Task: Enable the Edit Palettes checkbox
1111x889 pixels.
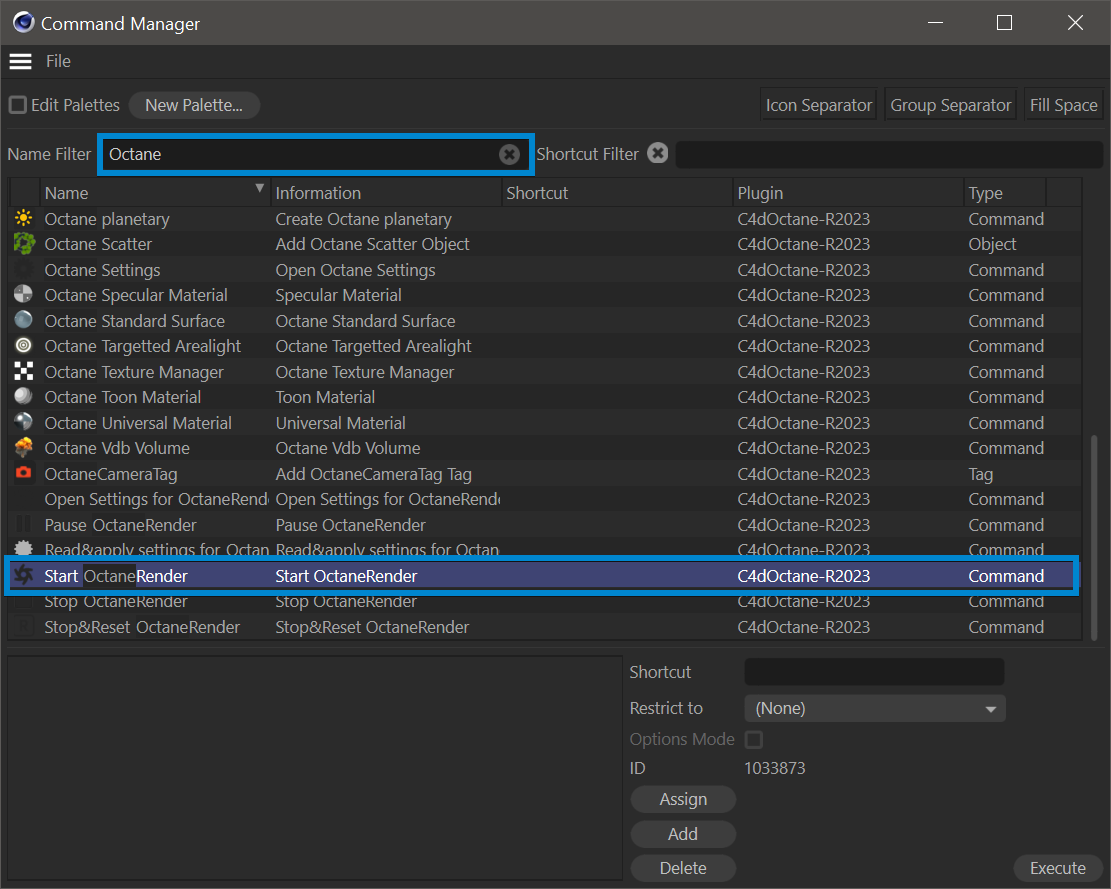Action: pos(18,105)
